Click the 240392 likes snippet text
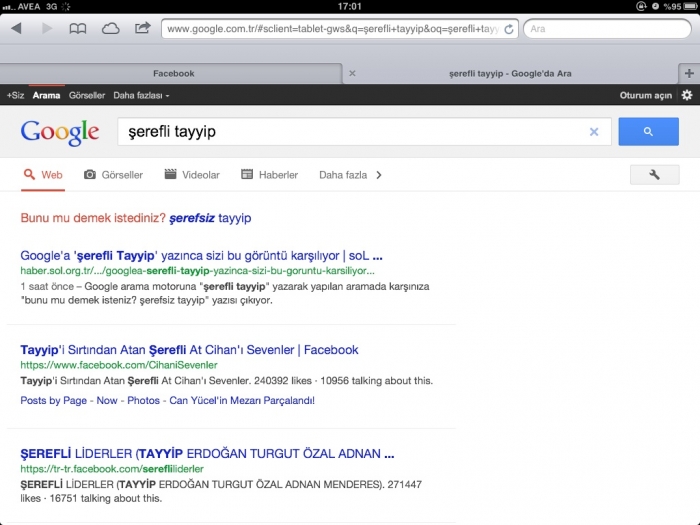Screen dimensions: 700x525 283,381
